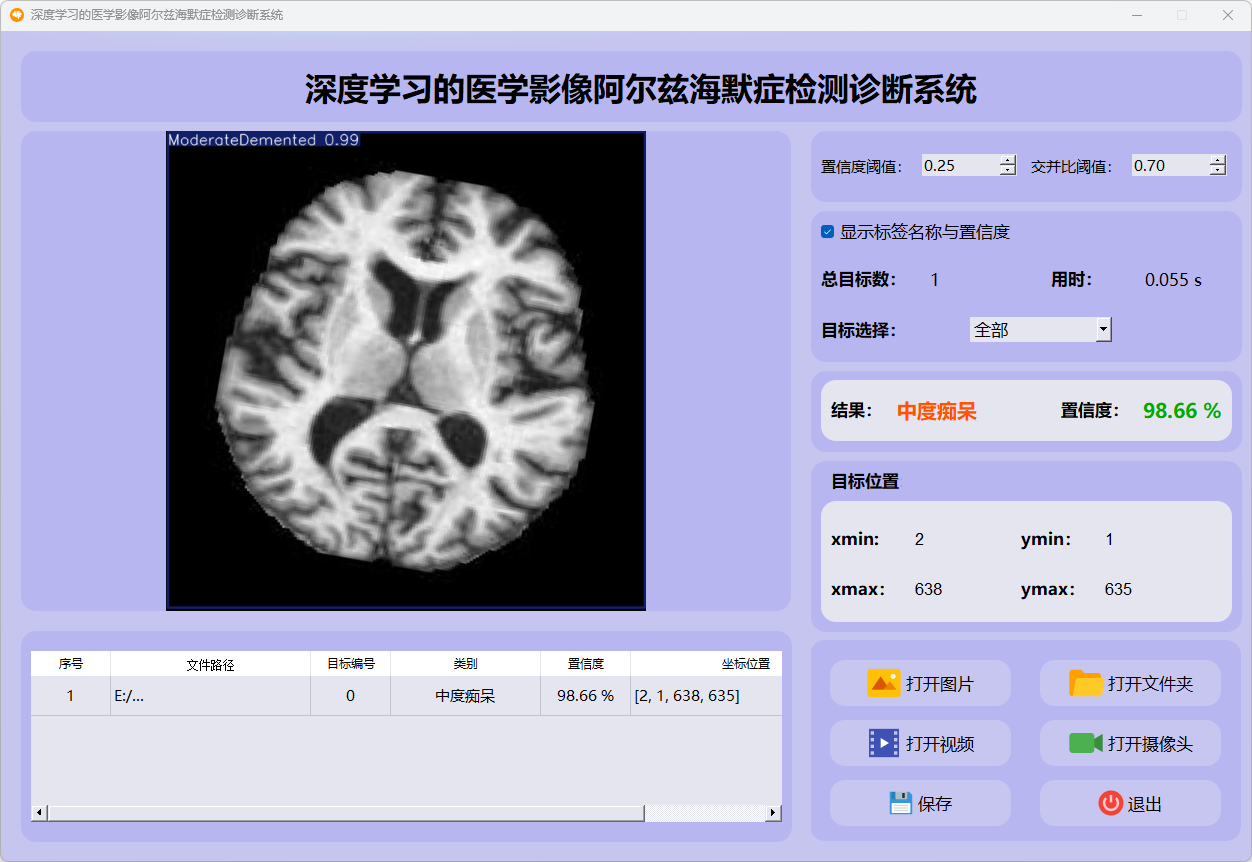Decrease the 交并比阈值 value with down arrow
1252x862 pixels.
(1217, 171)
